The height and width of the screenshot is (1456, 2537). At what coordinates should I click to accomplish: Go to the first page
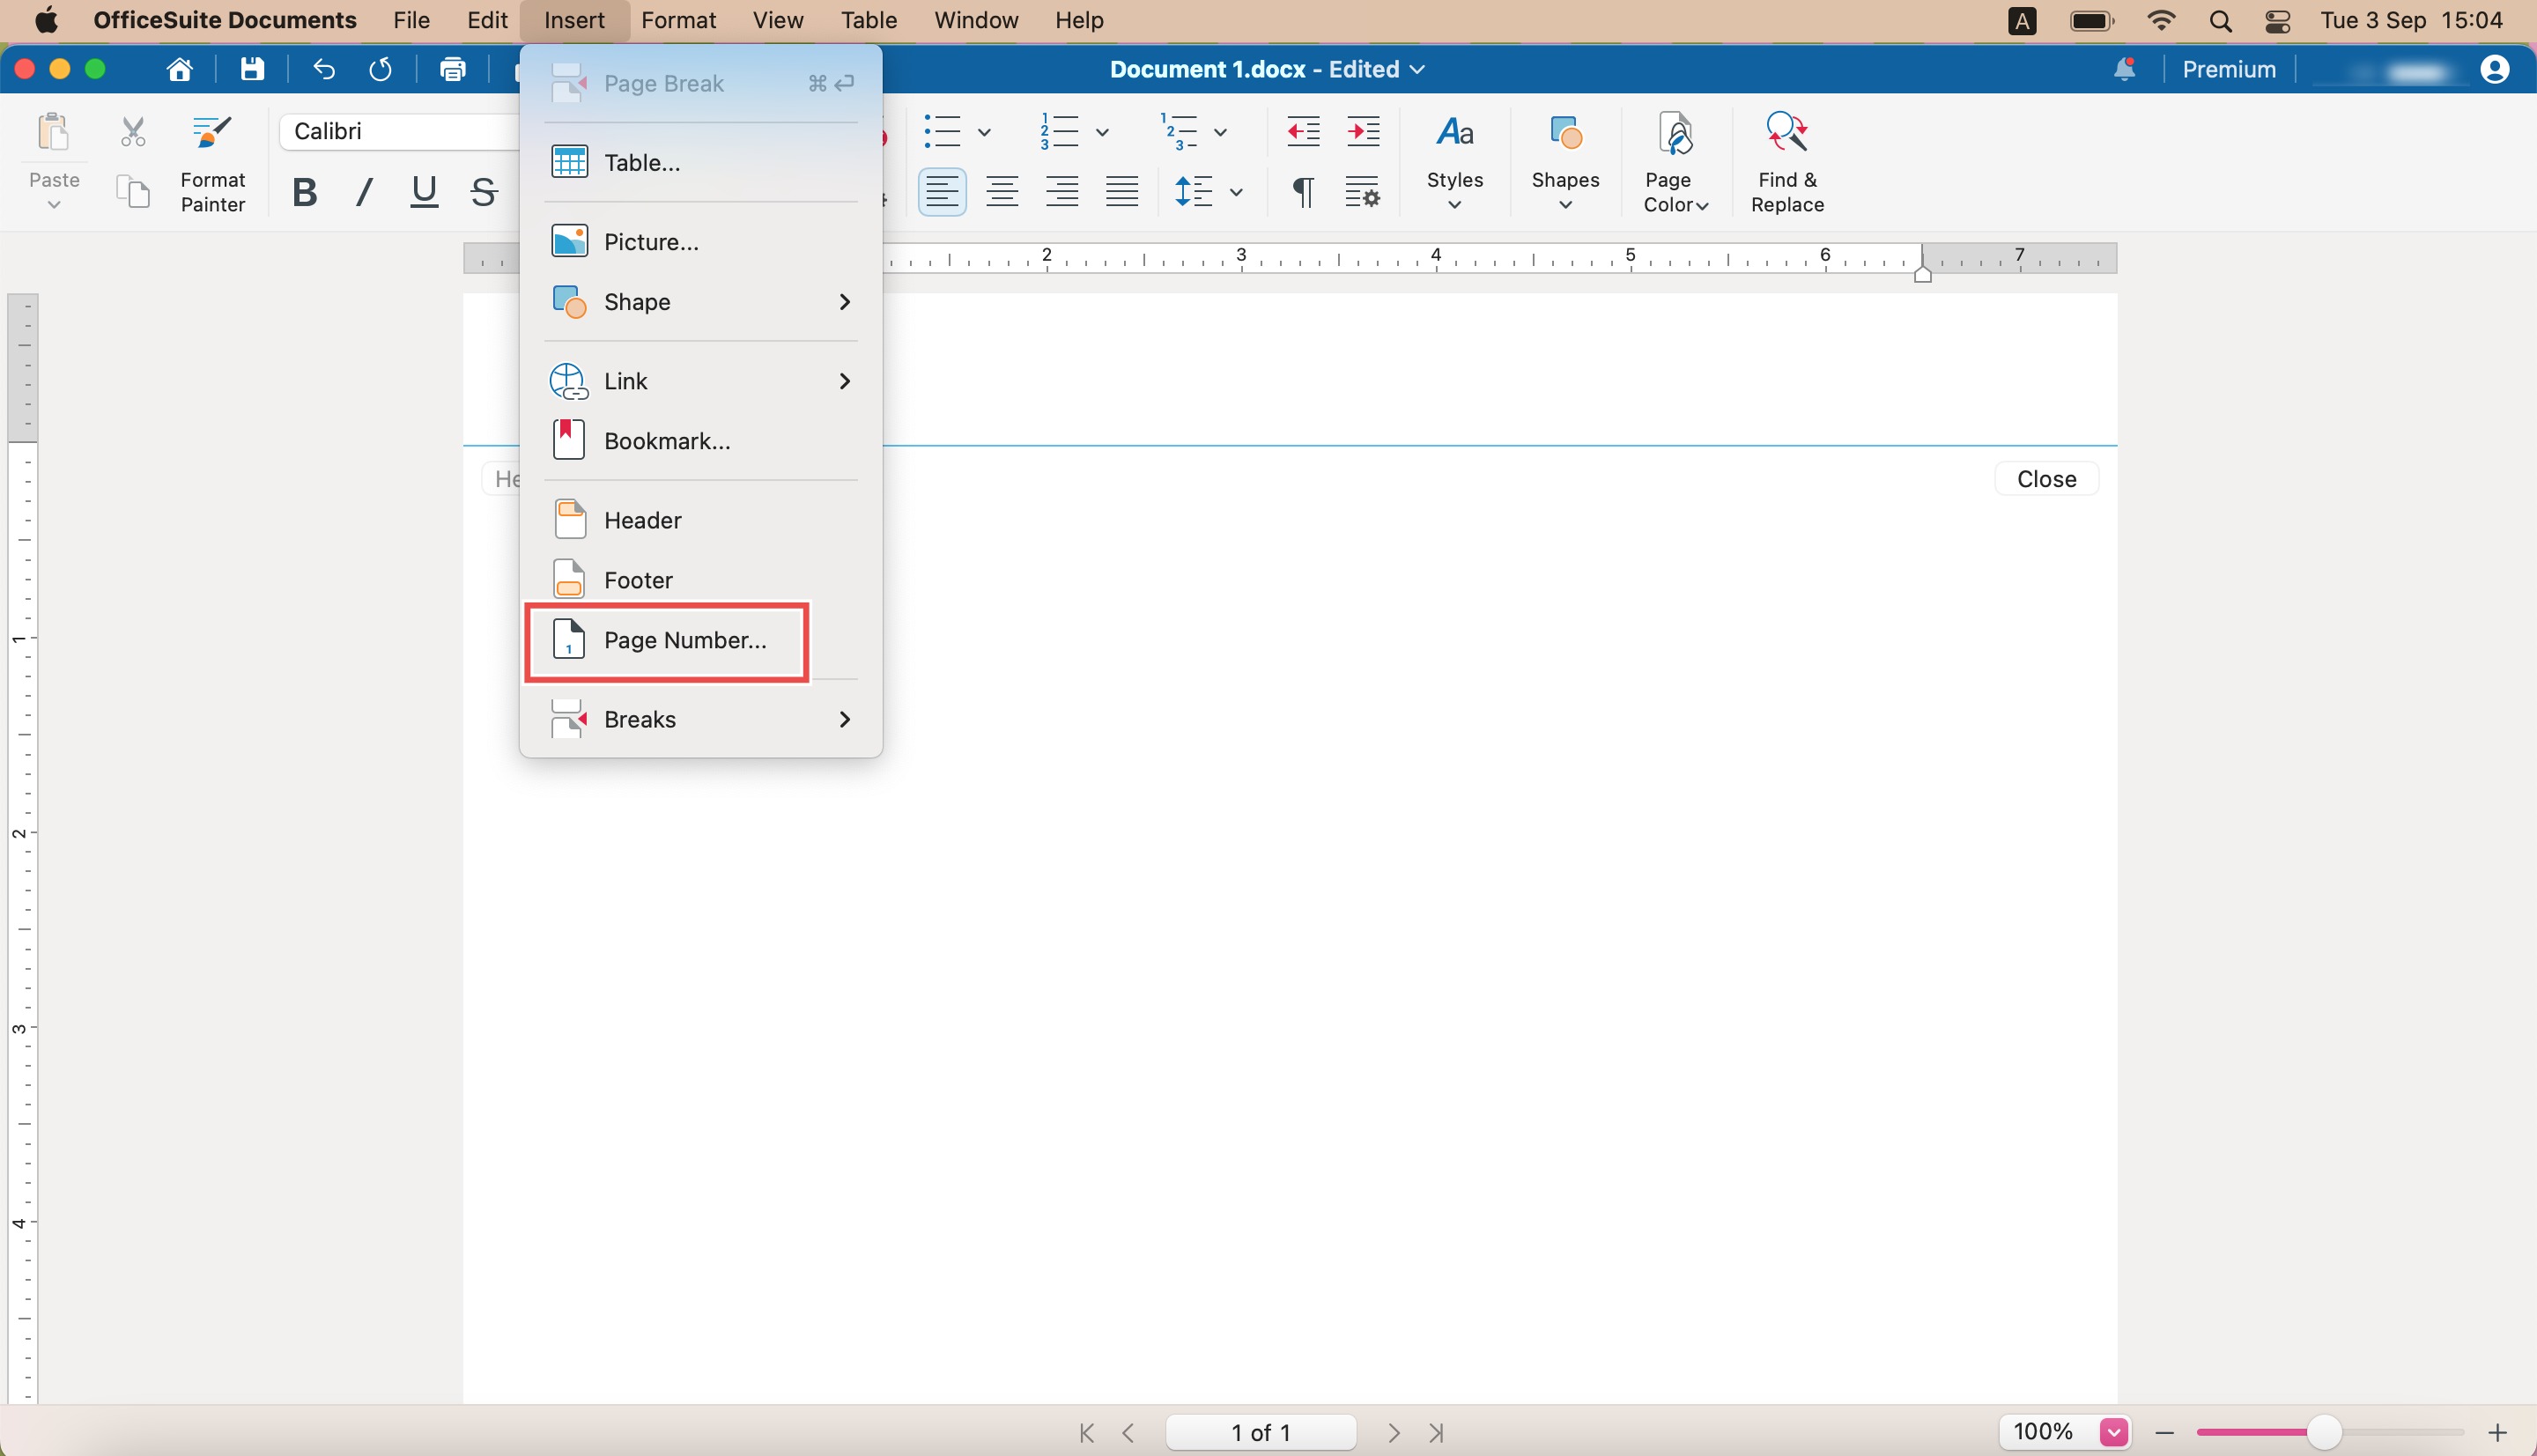pyautogui.click(x=1087, y=1433)
